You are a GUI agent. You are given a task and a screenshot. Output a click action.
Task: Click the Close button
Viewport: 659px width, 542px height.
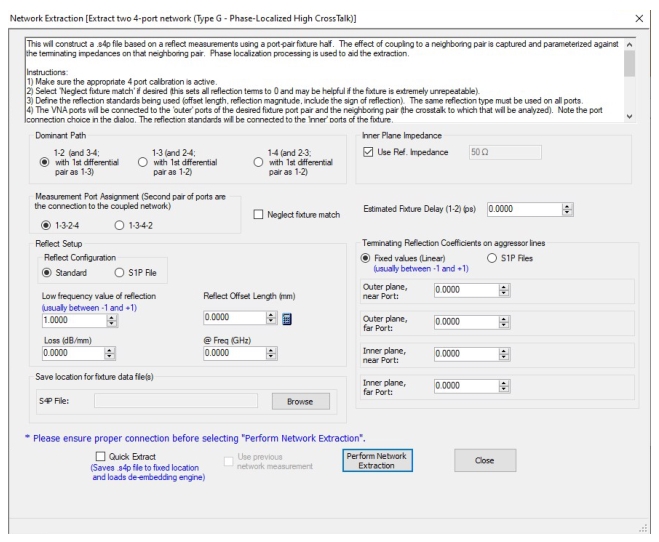(x=485, y=460)
